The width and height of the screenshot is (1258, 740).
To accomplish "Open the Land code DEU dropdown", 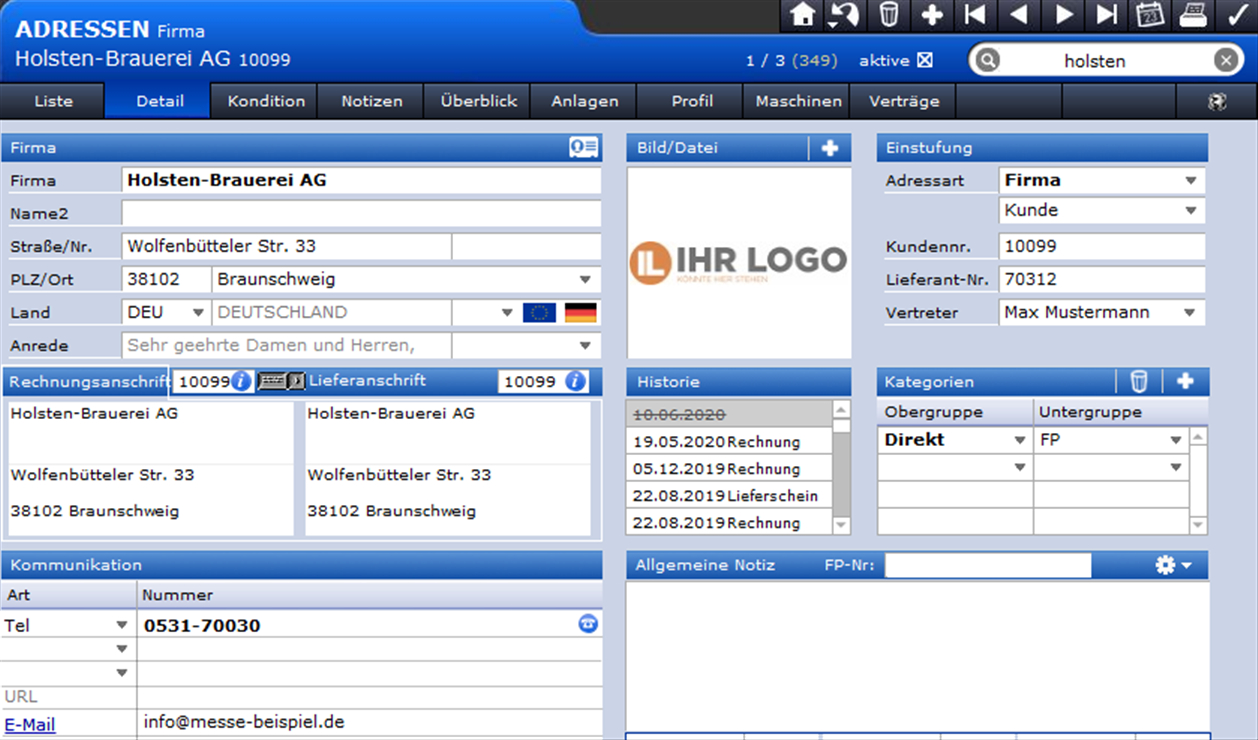I will pyautogui.click(x=198, y=312).
